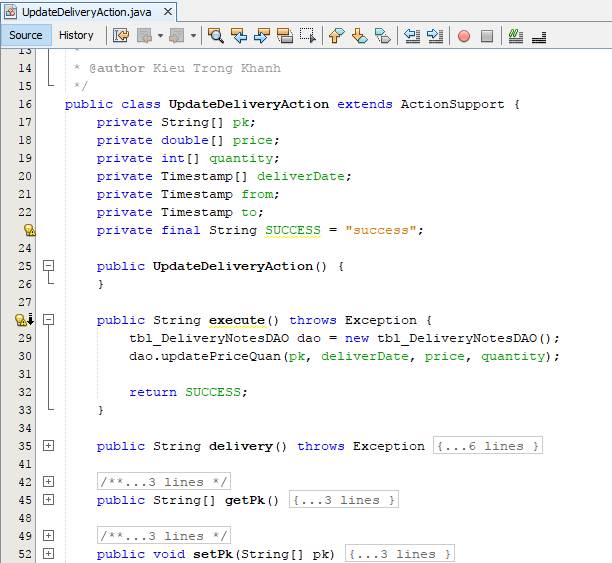
Task: Expand the delivery method fold at line 35
Action: [x=48, y=445]
